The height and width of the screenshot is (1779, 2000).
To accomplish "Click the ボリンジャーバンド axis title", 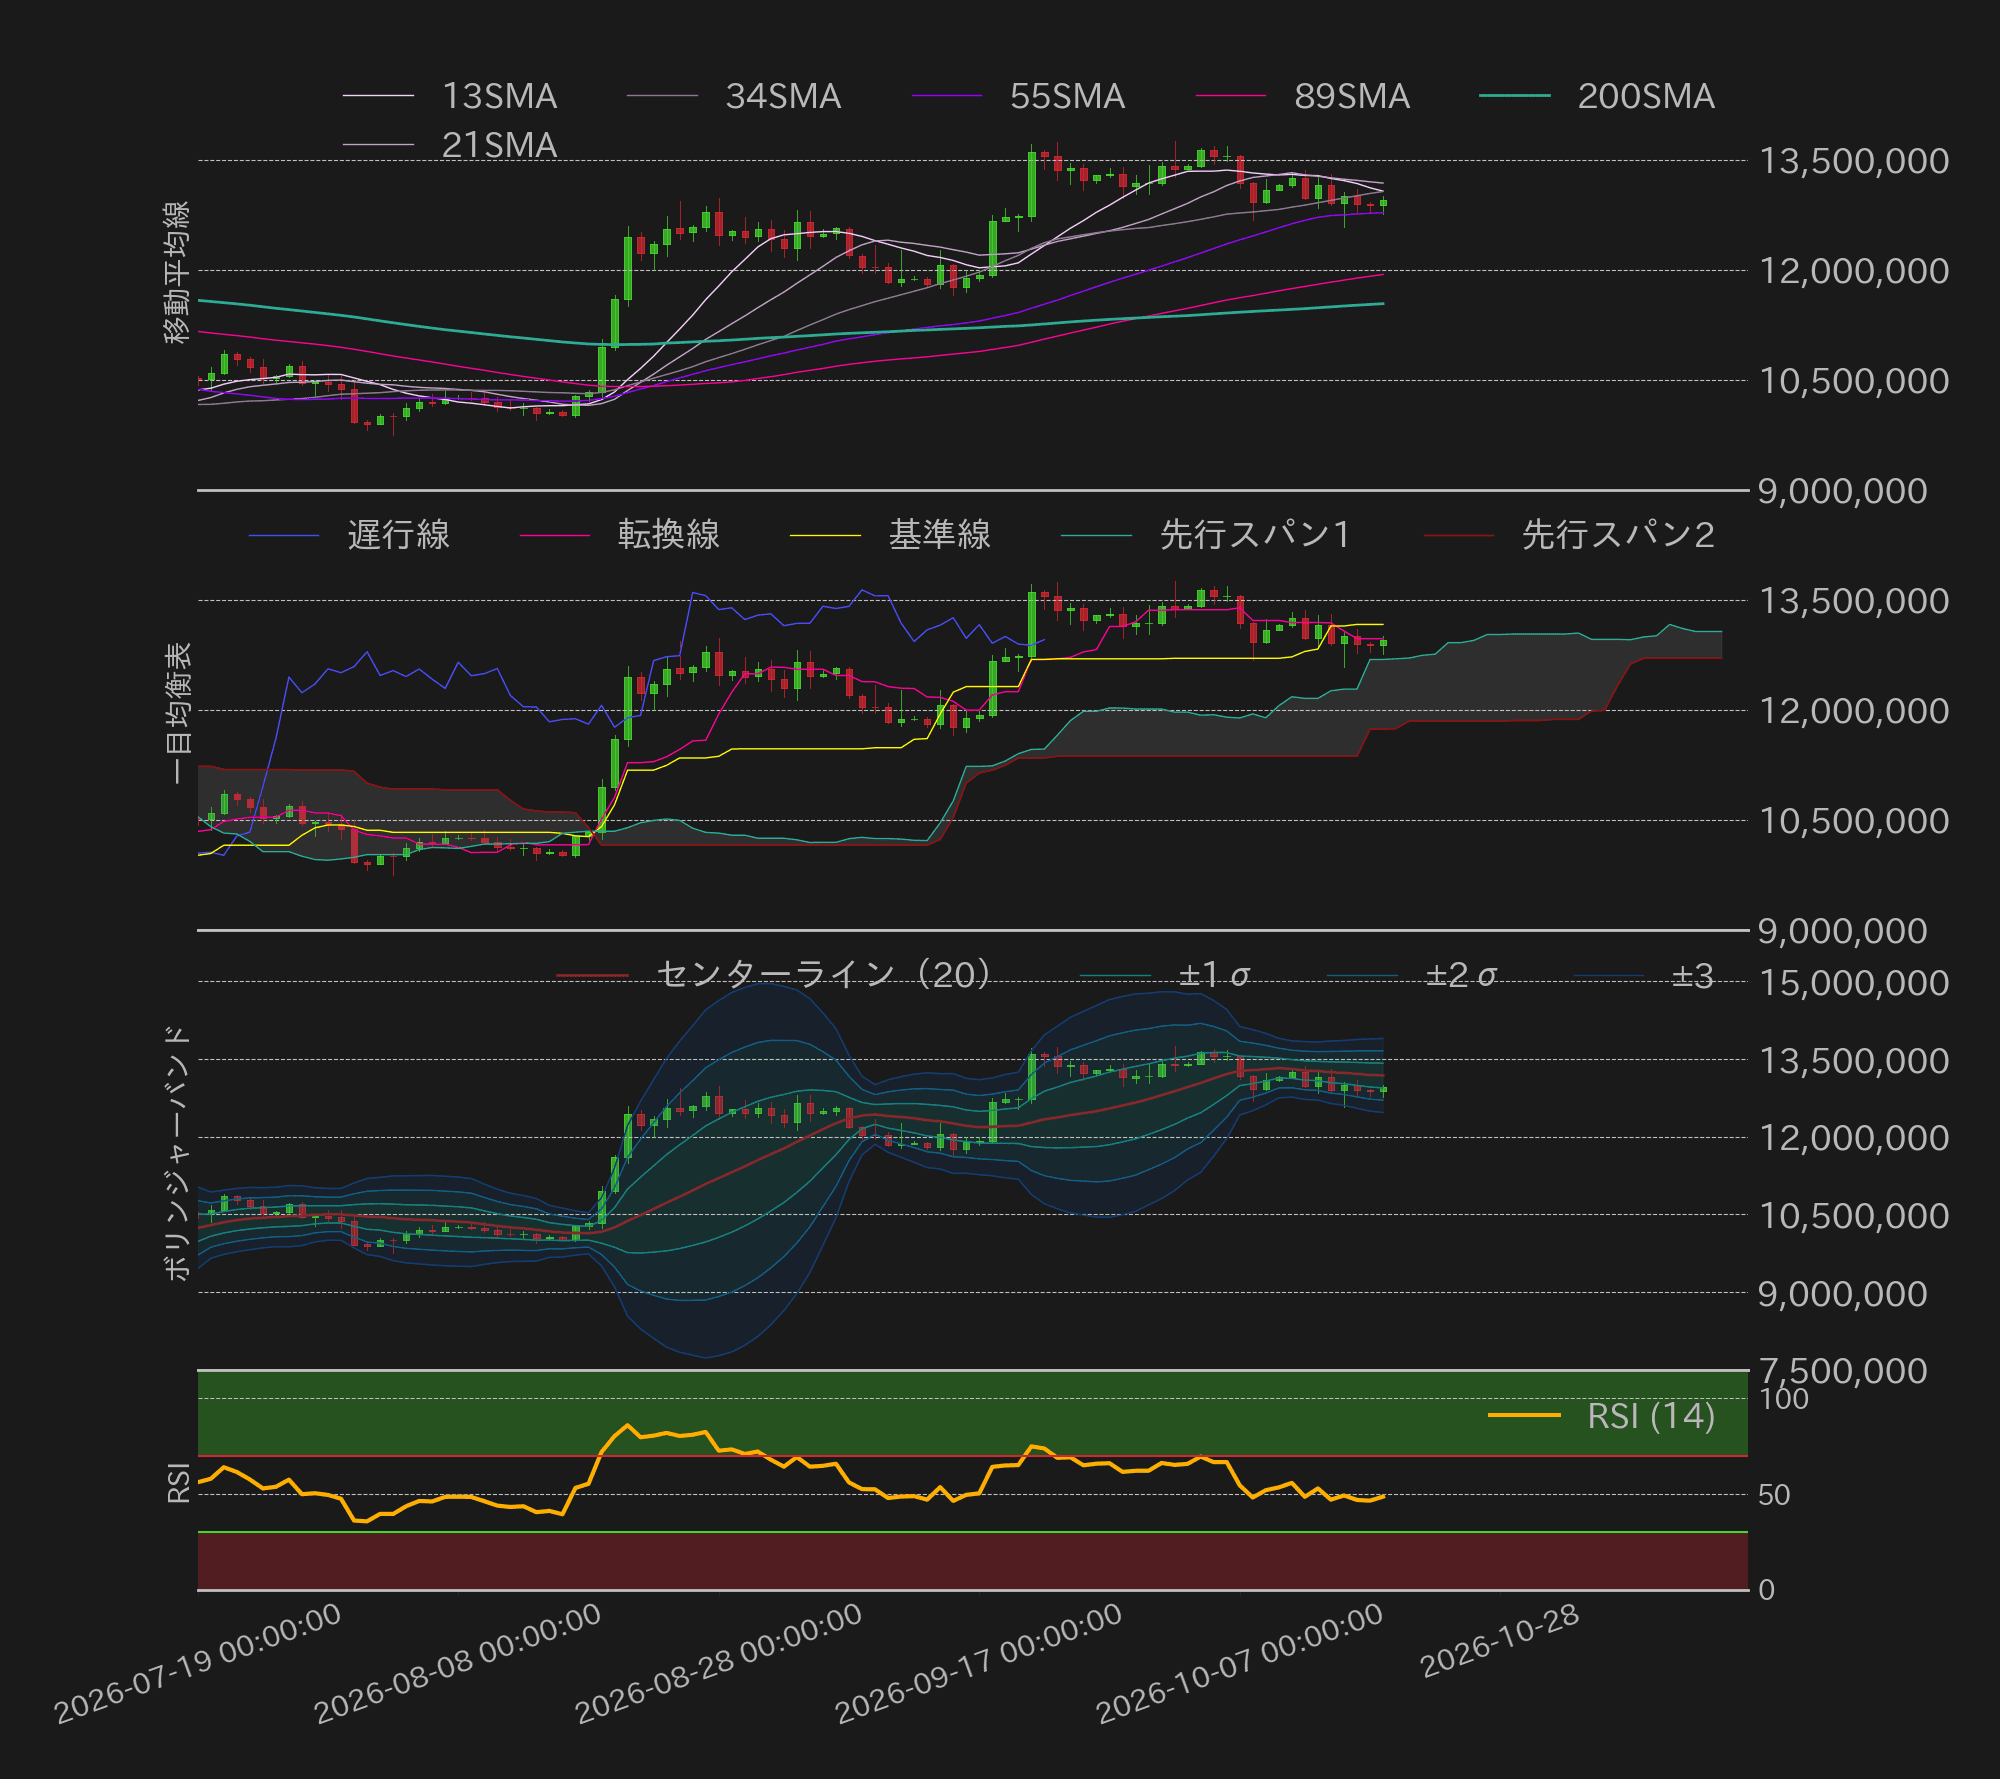I will pos(177,1152).
